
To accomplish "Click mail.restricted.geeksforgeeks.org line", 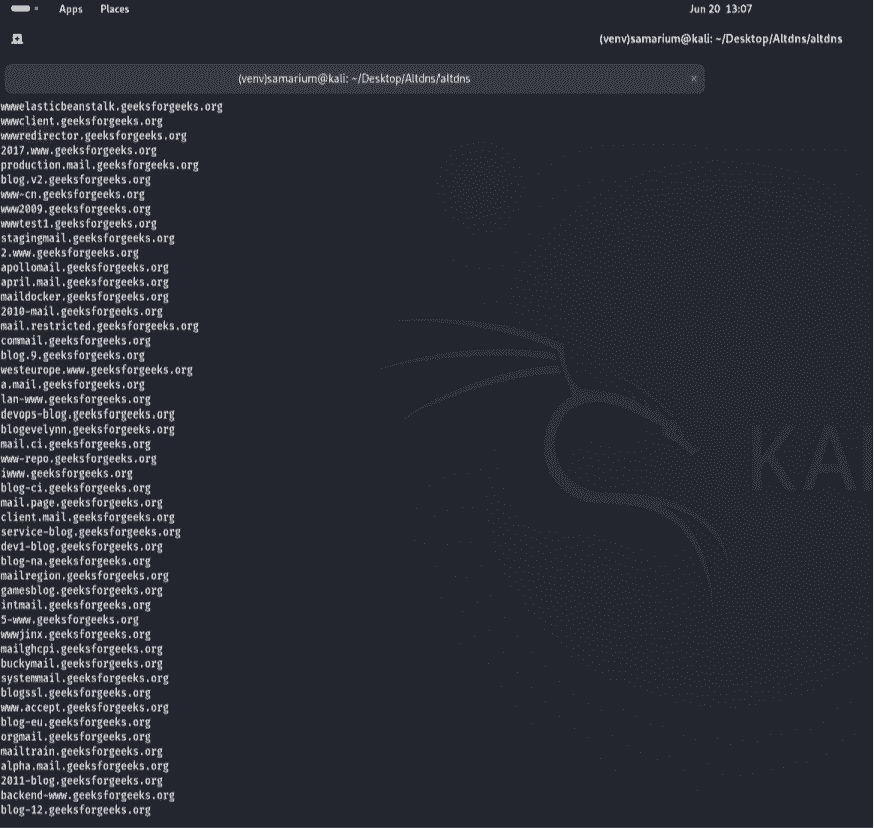I will tap(100, 326).
